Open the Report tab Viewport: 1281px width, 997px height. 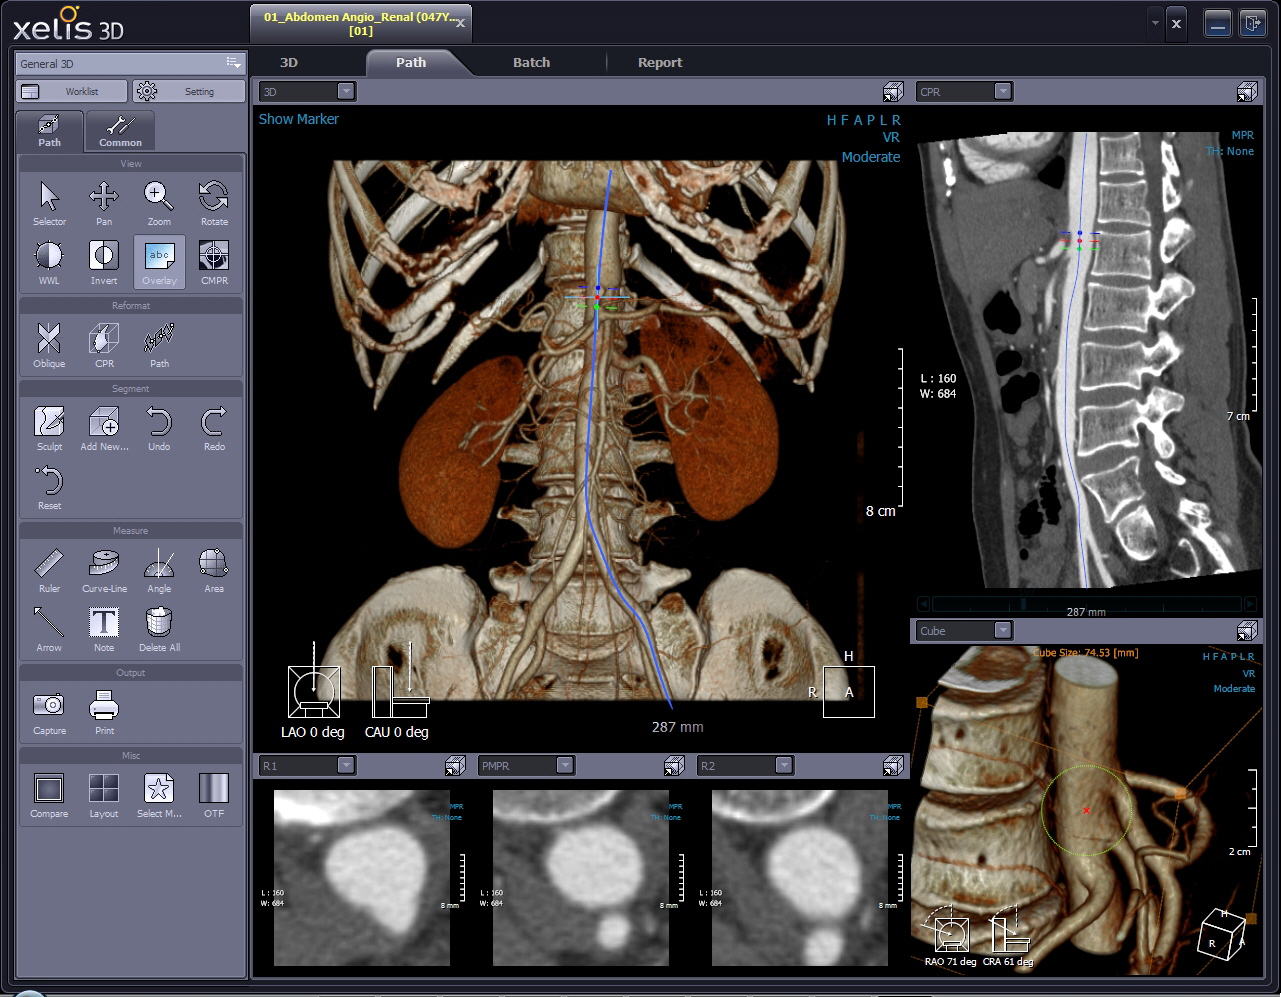pos(660,62)
